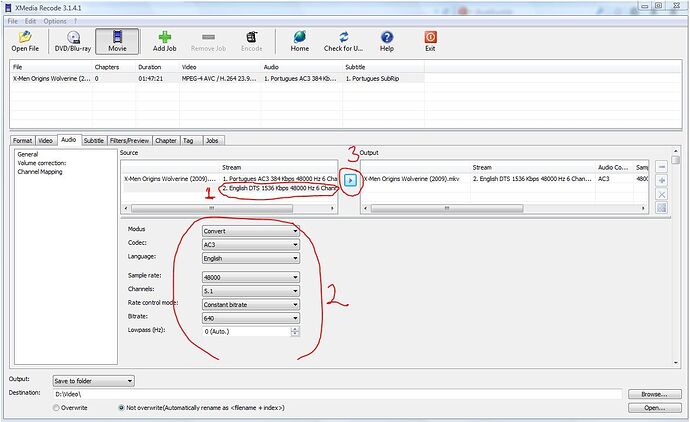Click the Open... button
The height and width of the screenshot is (422, 690).
pos(654,408)
